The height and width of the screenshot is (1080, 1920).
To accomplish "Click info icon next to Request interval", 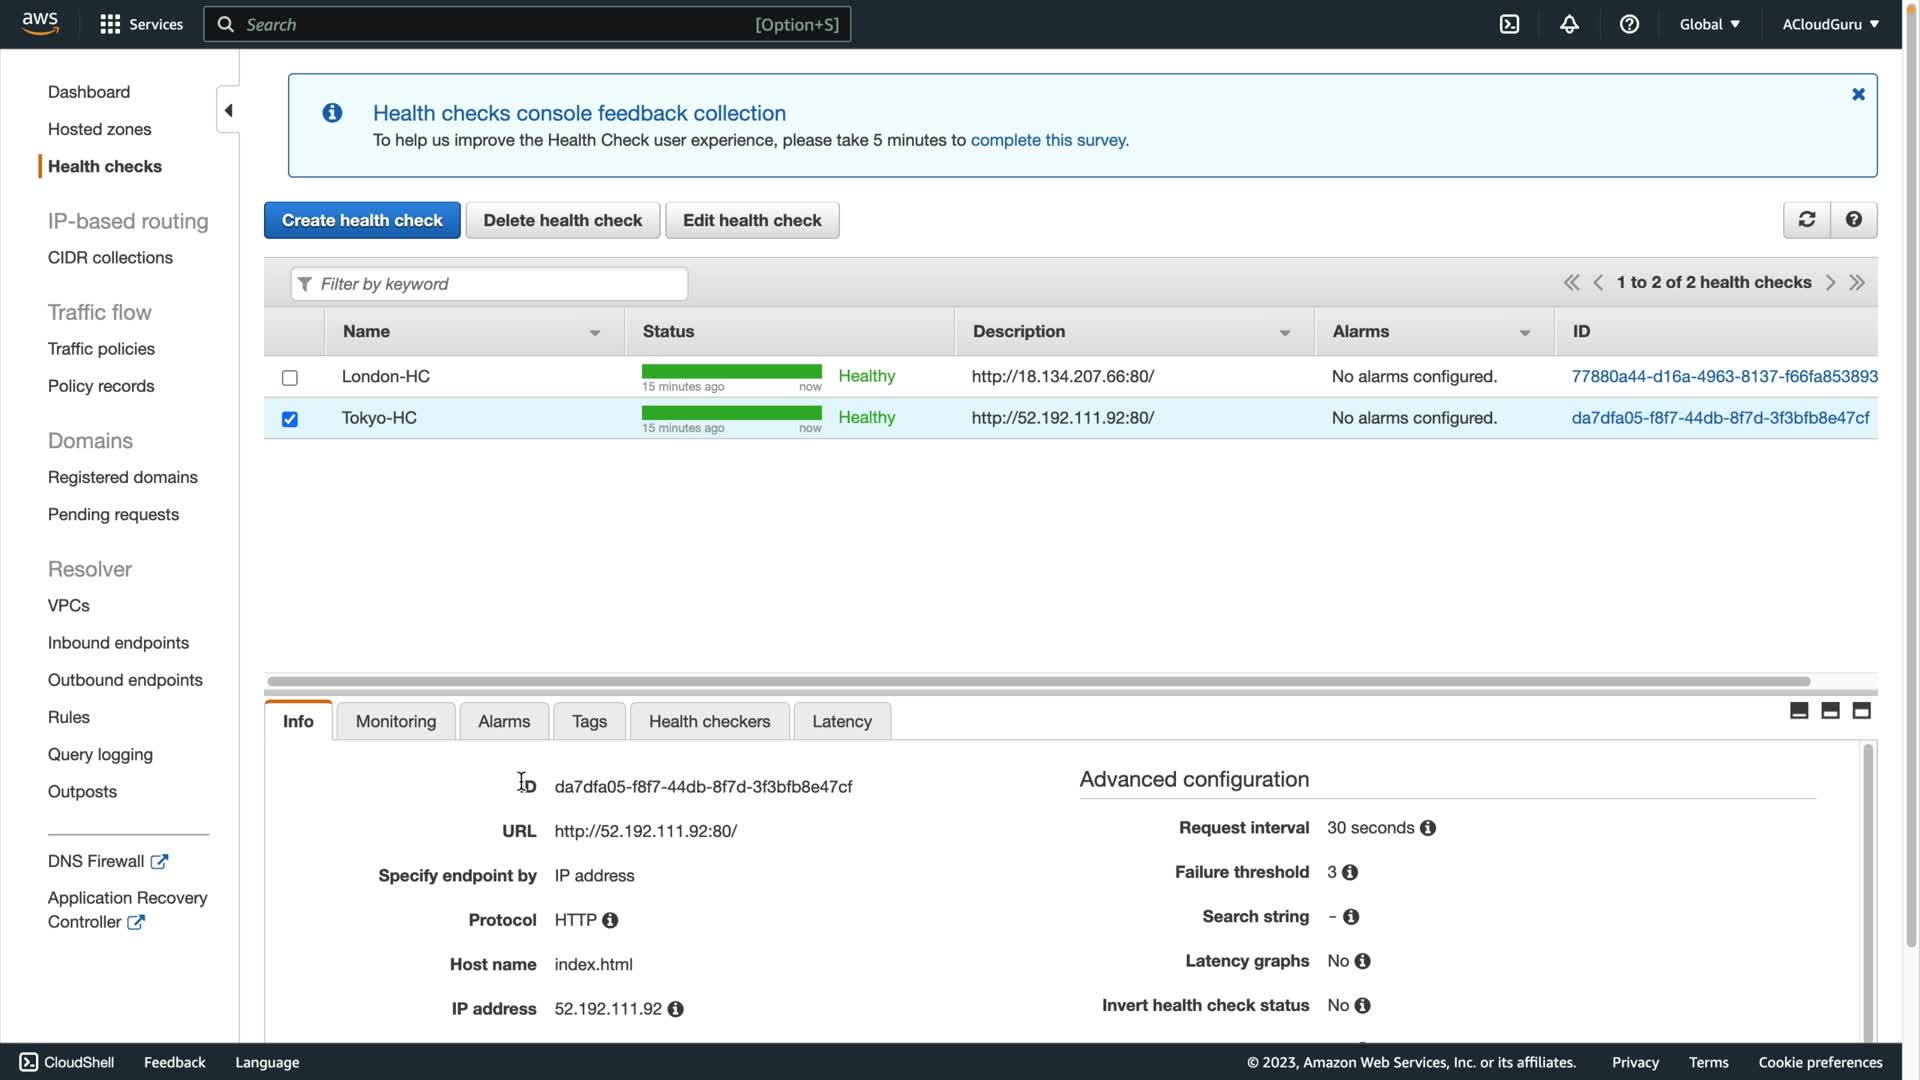I will tap(1428, 828).
